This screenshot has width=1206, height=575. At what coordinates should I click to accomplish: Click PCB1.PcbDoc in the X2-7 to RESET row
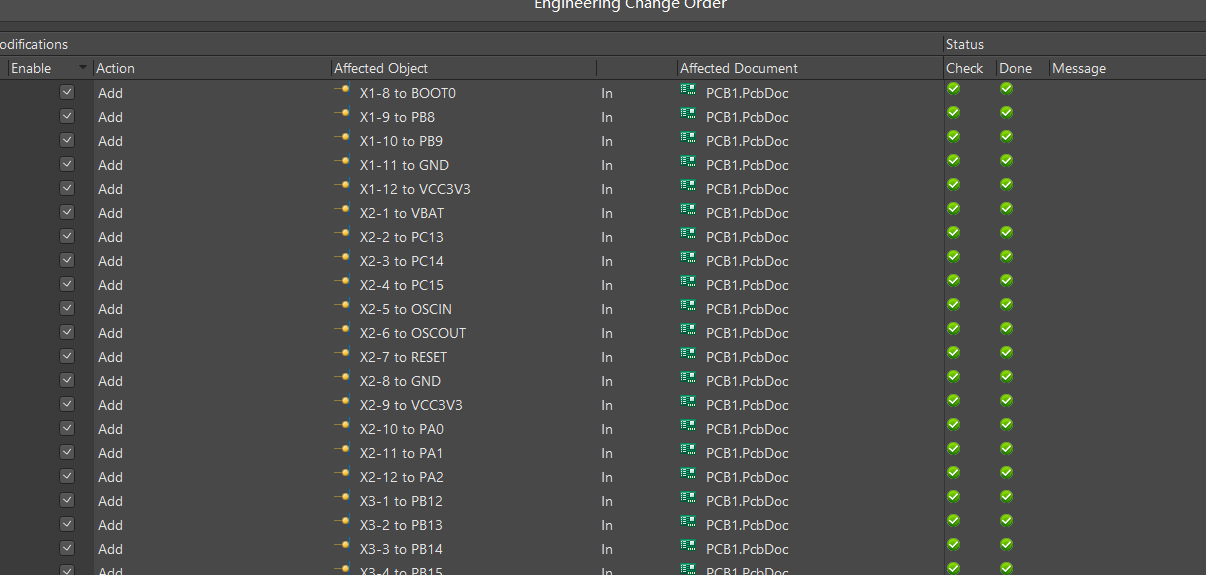[747, 357]
